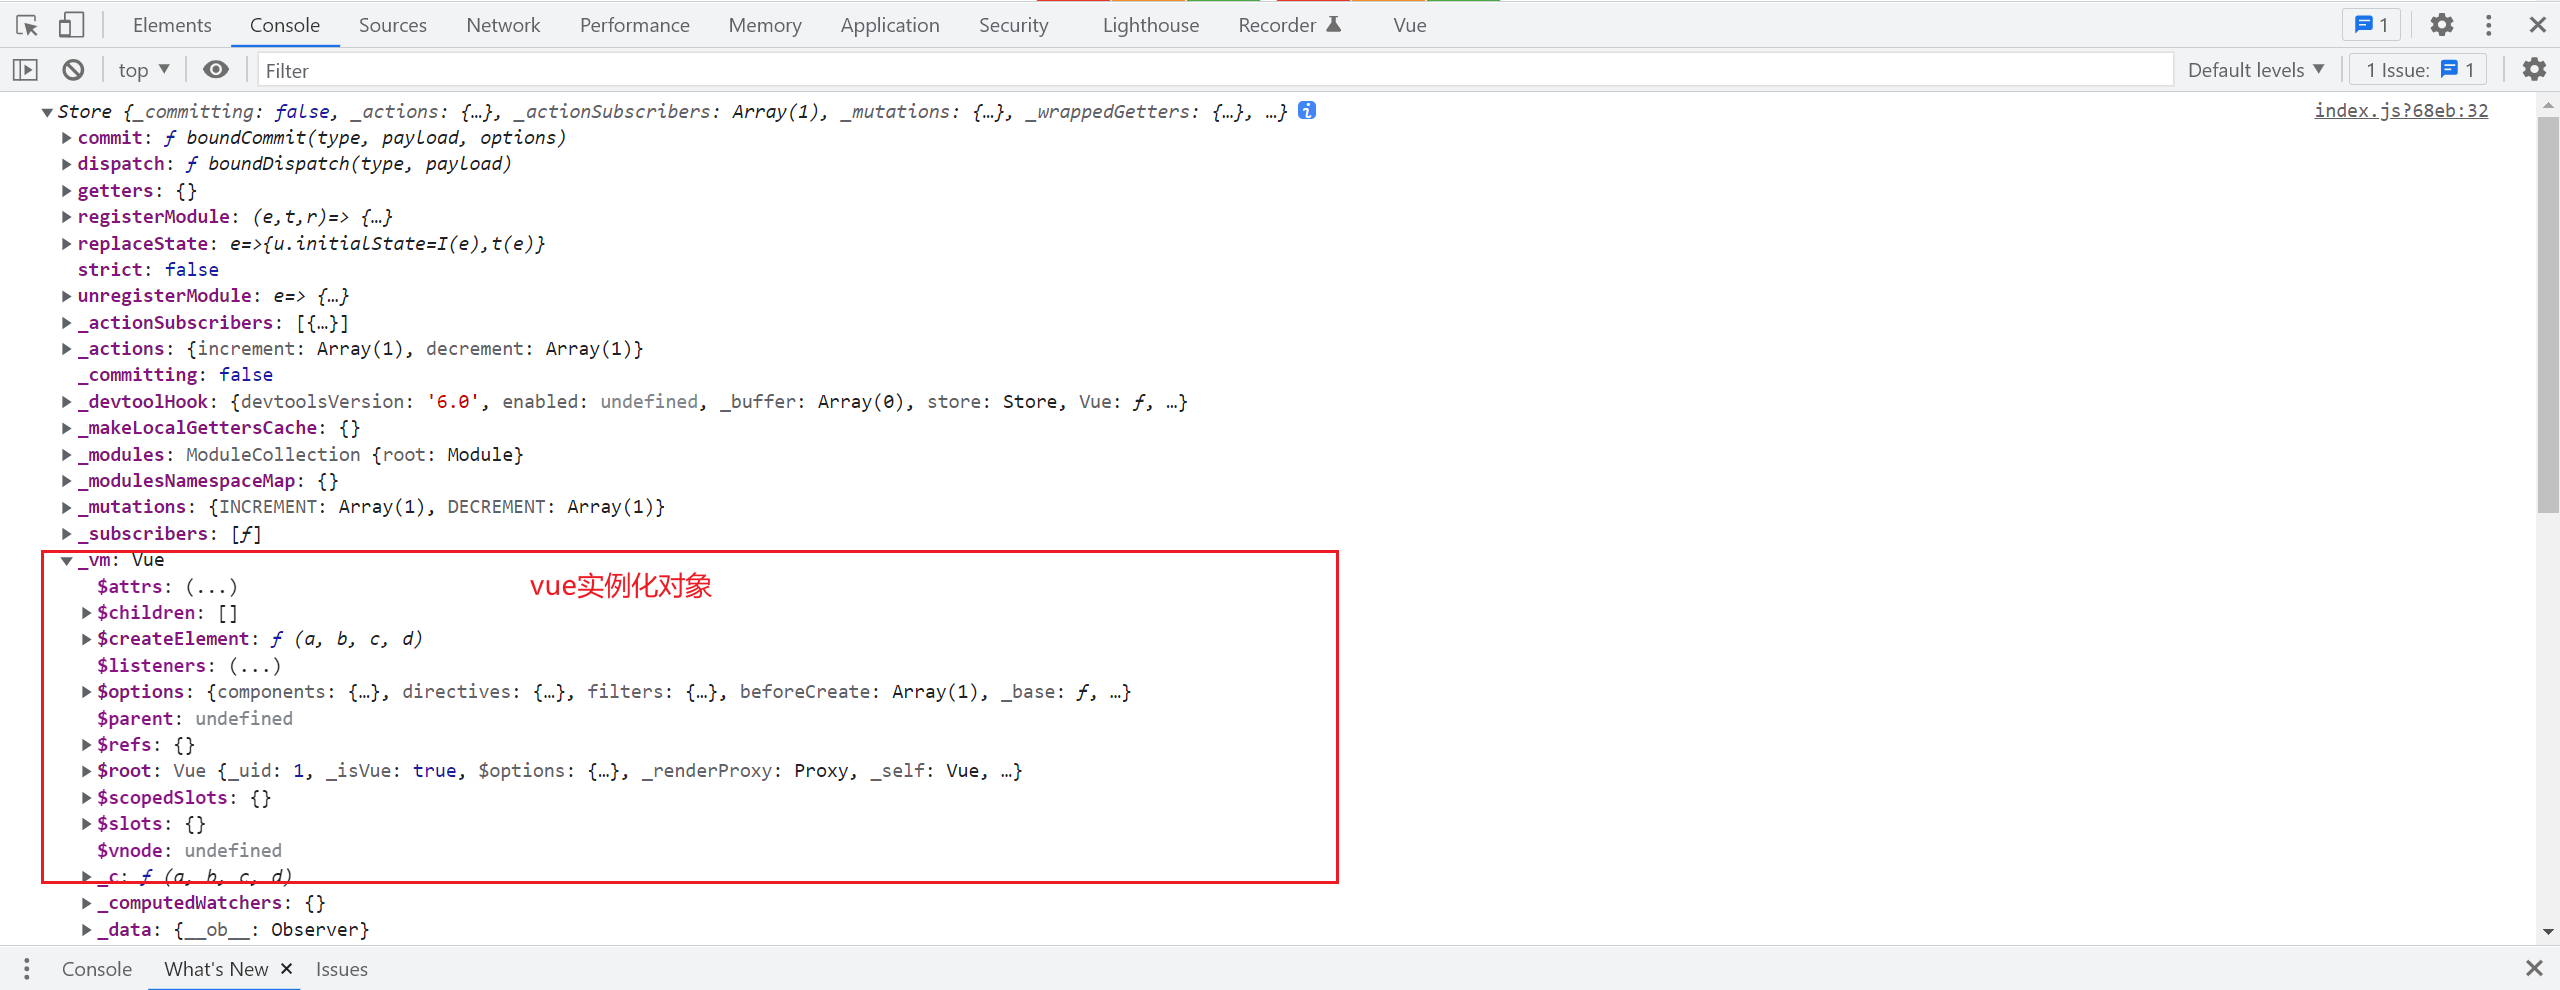The height and width of the screenshot is (990, 2560).
Task: Click the scrollbar down arrow
Action: (2548, 932)
